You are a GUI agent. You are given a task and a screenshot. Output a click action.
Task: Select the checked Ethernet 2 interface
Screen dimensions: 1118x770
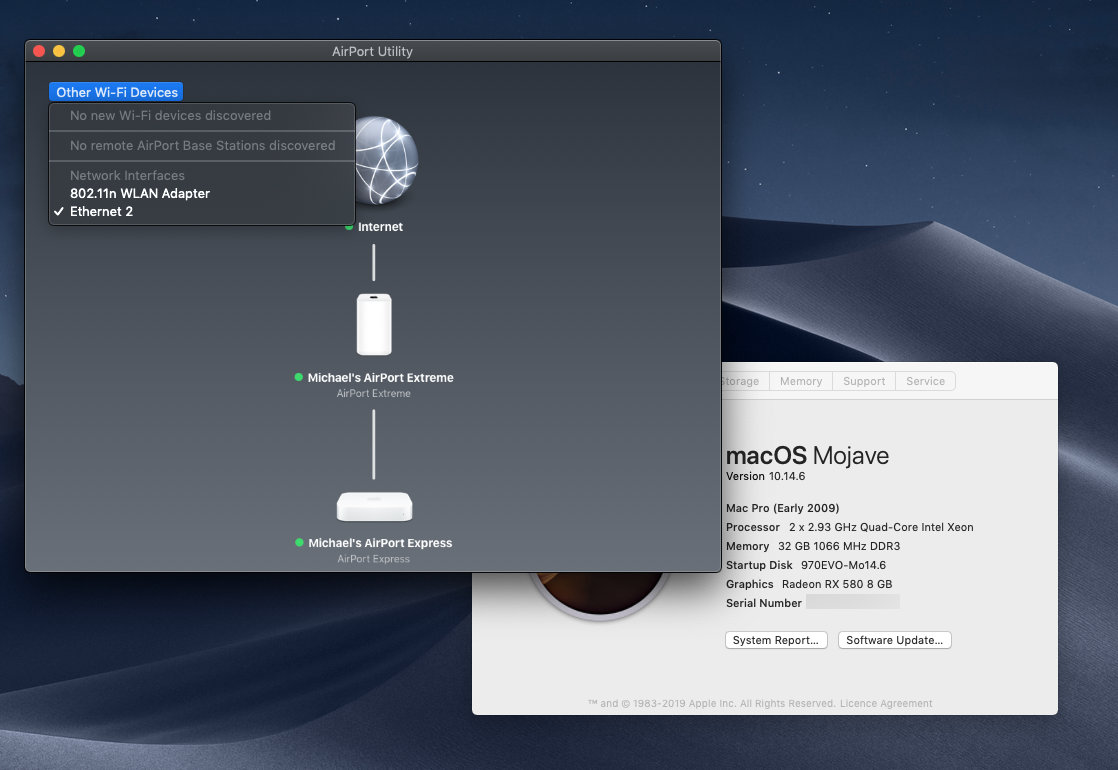pos(202,212)
